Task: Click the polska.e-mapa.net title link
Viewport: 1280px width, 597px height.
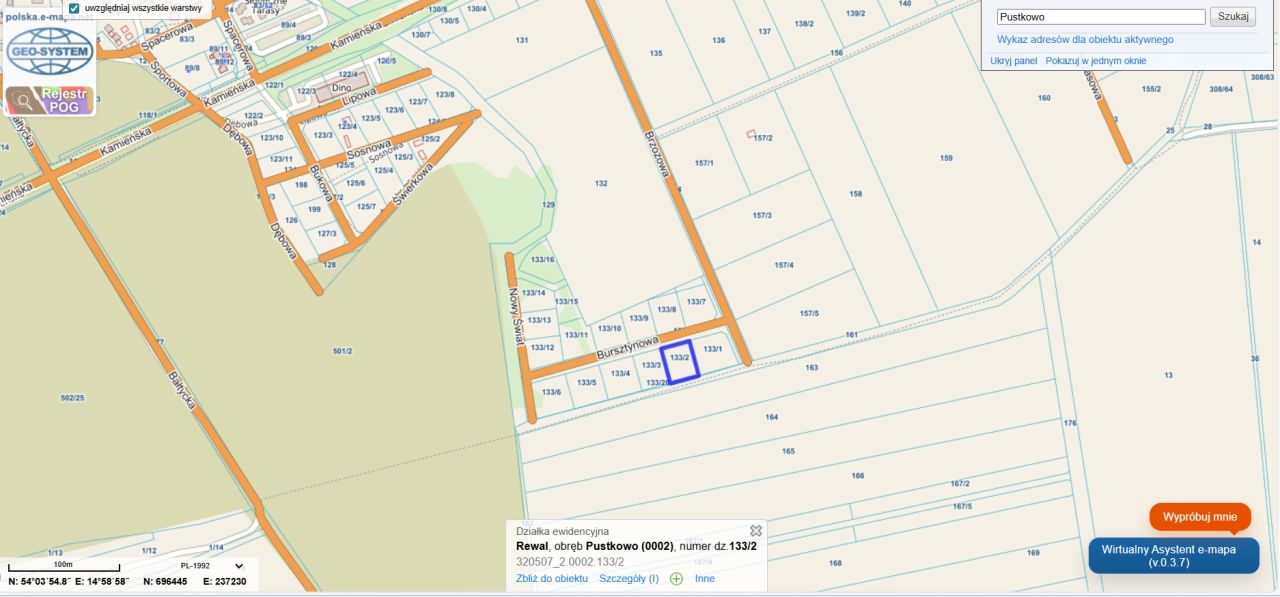Action: 48,17
